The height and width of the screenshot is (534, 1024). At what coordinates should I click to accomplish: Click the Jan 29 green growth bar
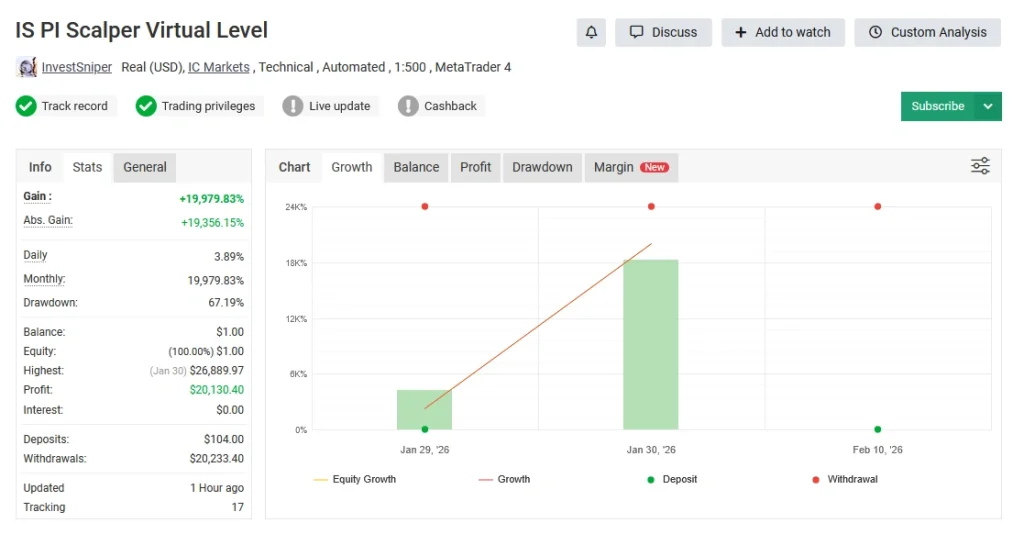(x=424, y=410)
